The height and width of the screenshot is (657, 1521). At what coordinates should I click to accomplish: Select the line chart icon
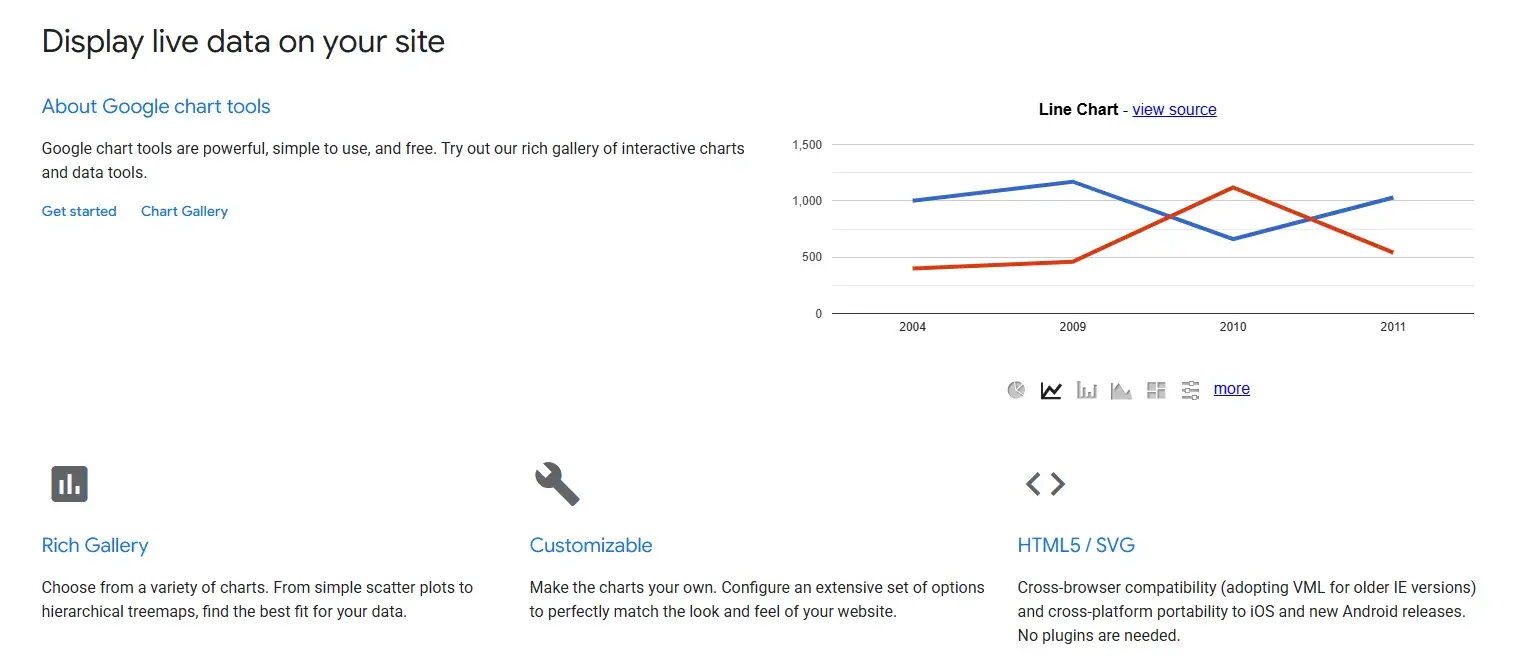pos(1051,390)
